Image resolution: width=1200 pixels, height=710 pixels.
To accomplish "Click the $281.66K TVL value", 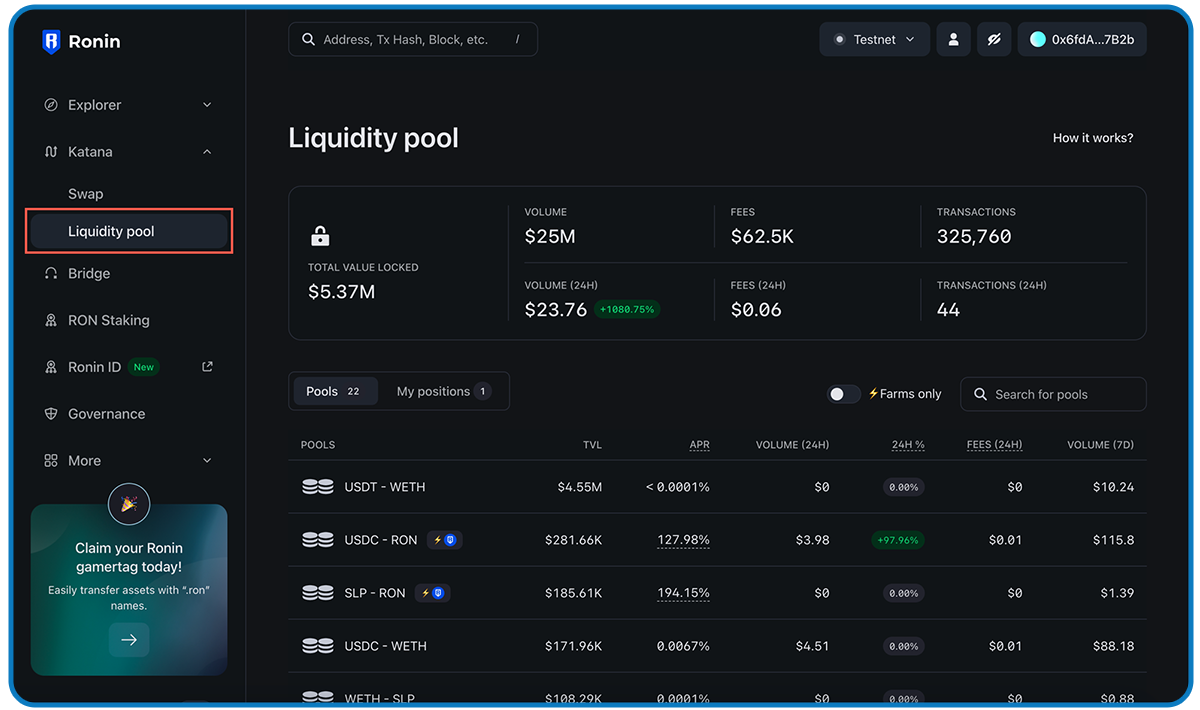I will pos(574,540).
